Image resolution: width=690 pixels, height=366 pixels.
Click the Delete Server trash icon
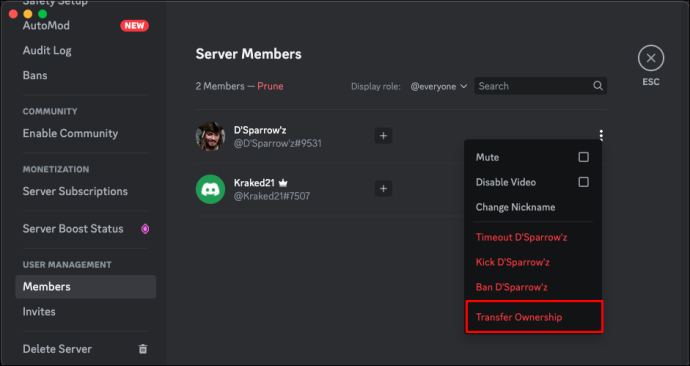coord(143,349)
